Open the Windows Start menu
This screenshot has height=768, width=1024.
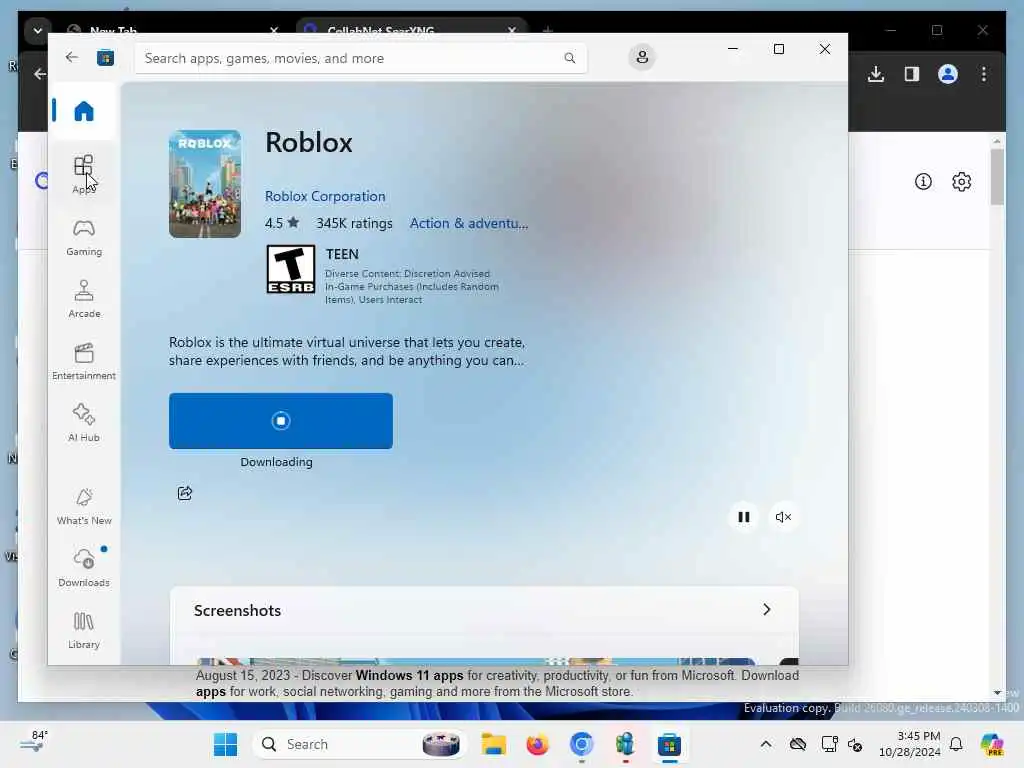click(x=225, y=744)
